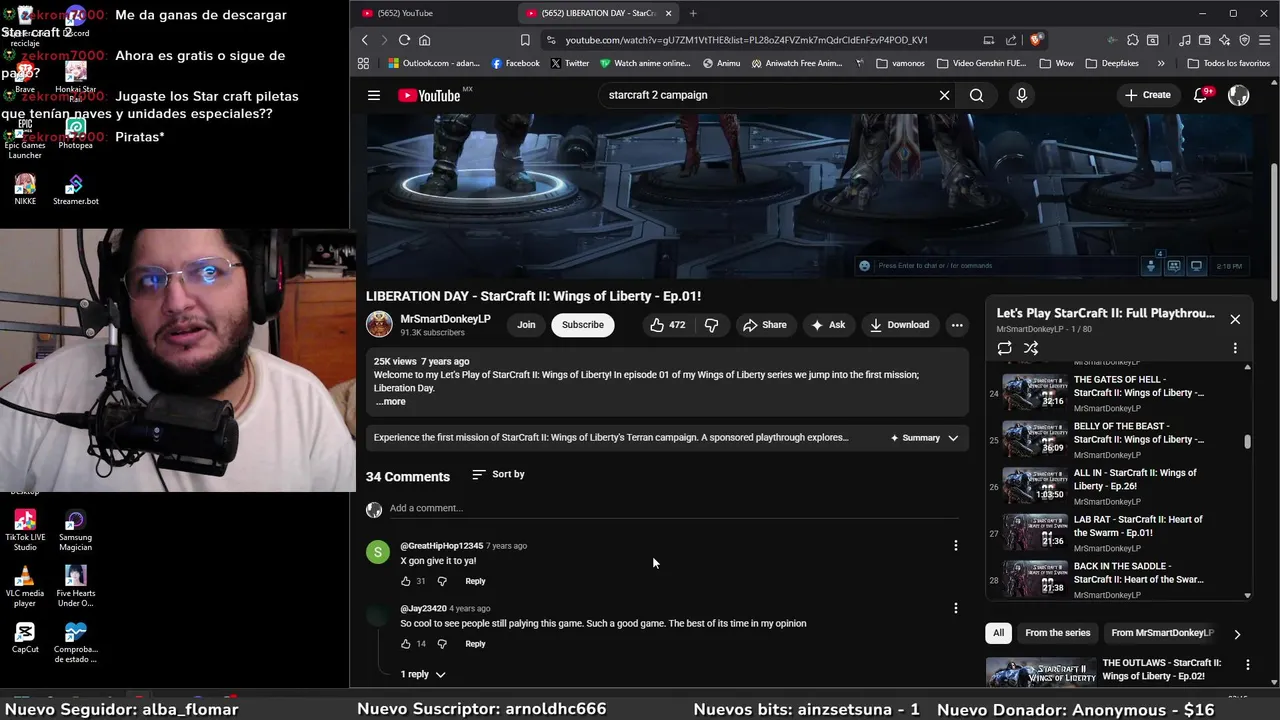The width and height of the screenshot is (1280, 720).
Task: Select the Samsung Magician desktop icon
Action: click(75, 529)
